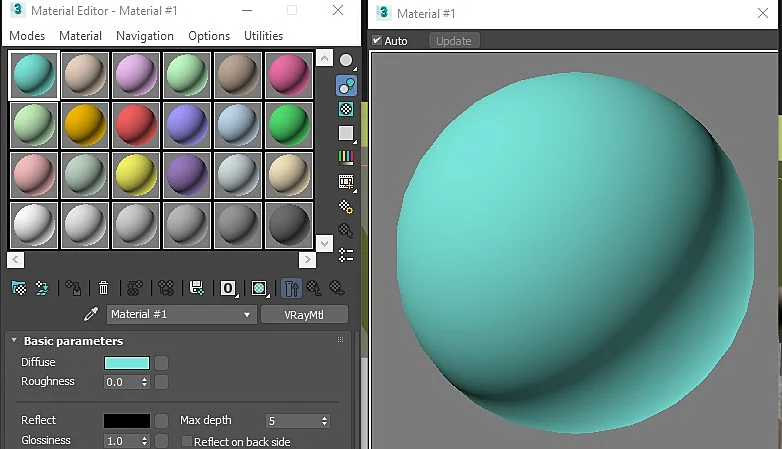
Task: Open the Material #1 name dropdown
Action: [x=182, y=314]
